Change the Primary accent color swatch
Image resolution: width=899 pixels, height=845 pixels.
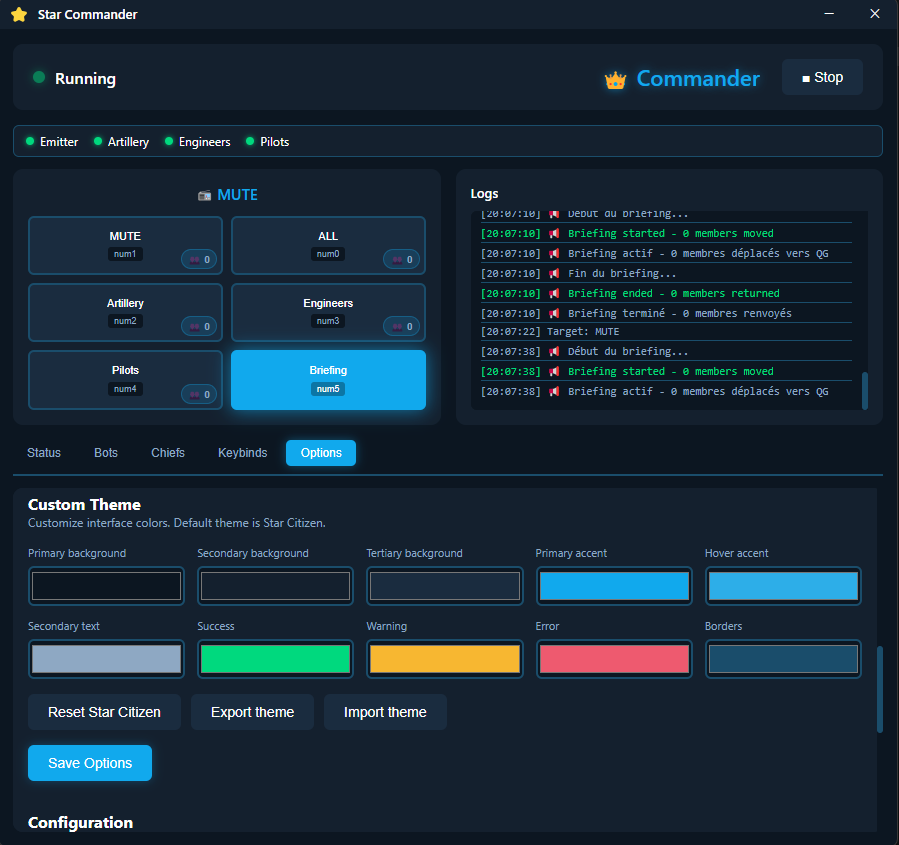pyautogui.click(x=614, y=586)
